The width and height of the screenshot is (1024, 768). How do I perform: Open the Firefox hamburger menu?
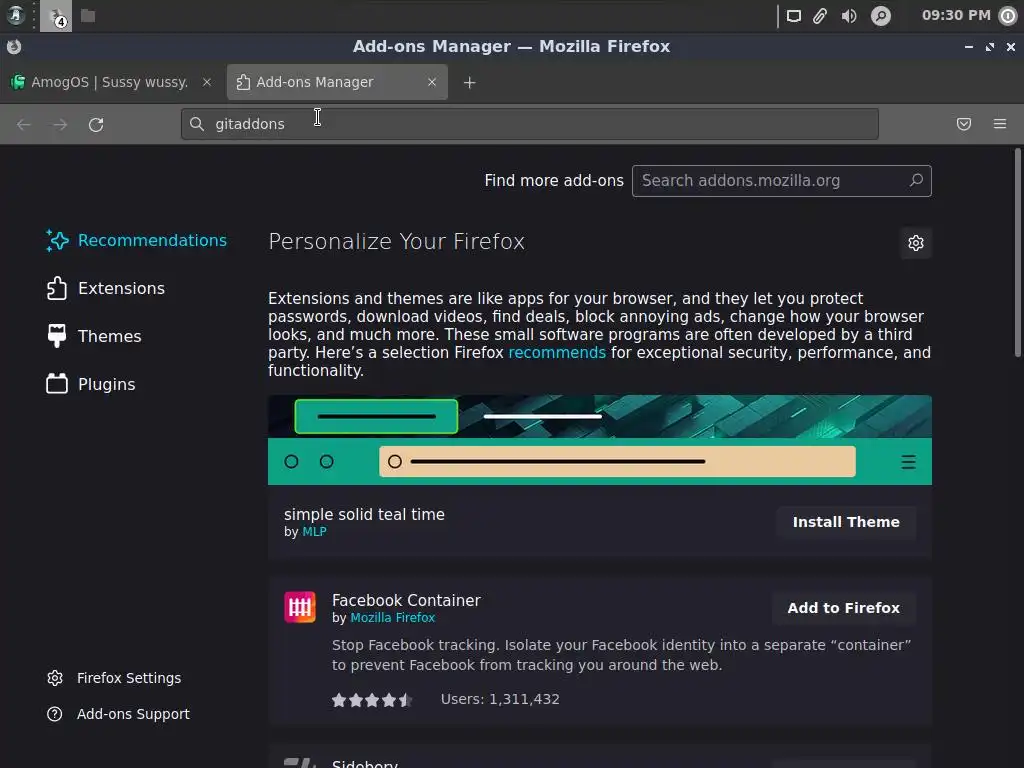click(x=1000, y=124)
